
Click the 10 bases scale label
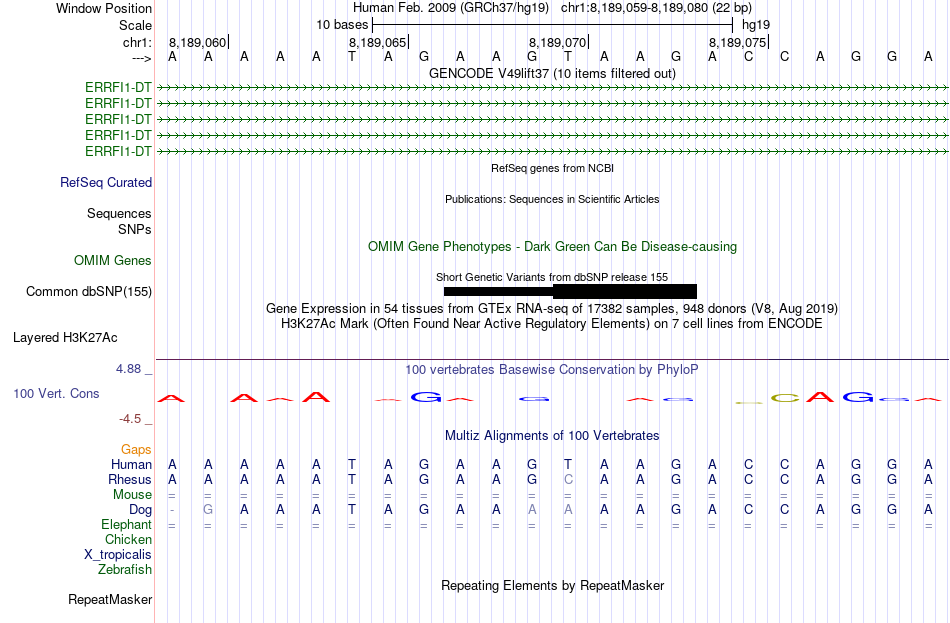342,25
